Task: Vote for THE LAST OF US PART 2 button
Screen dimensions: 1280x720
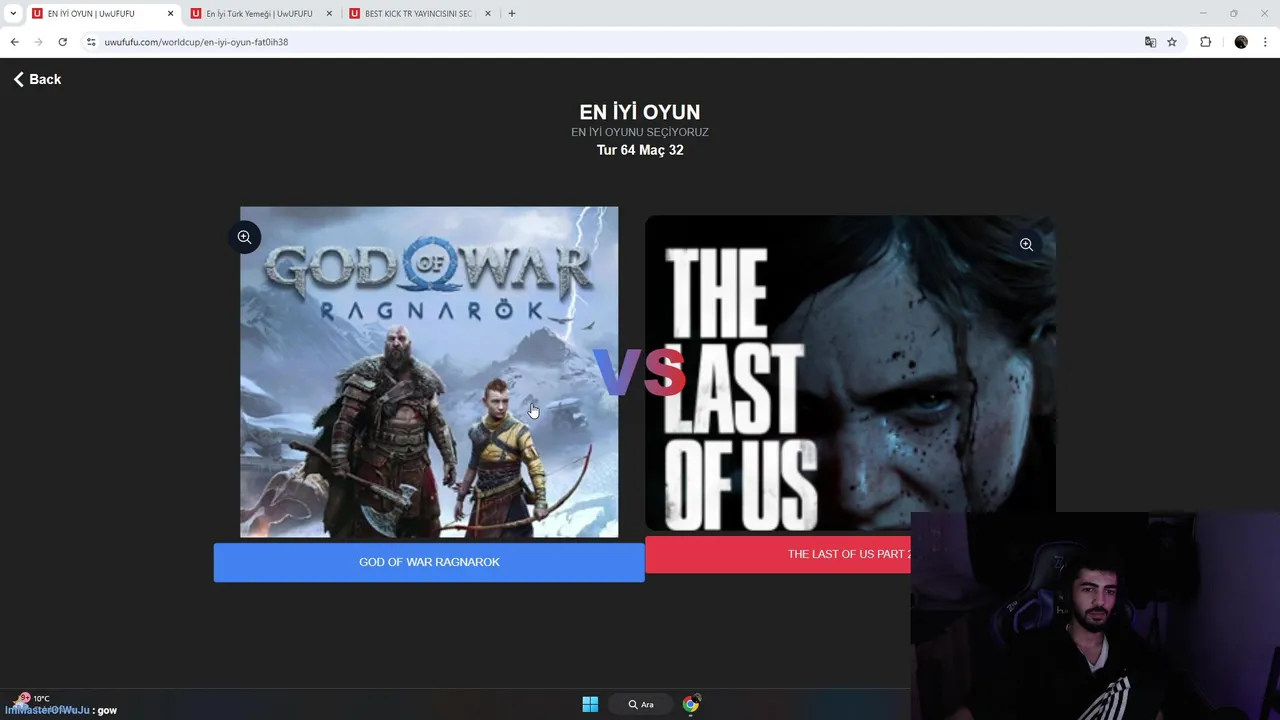Action: (778, 554)
